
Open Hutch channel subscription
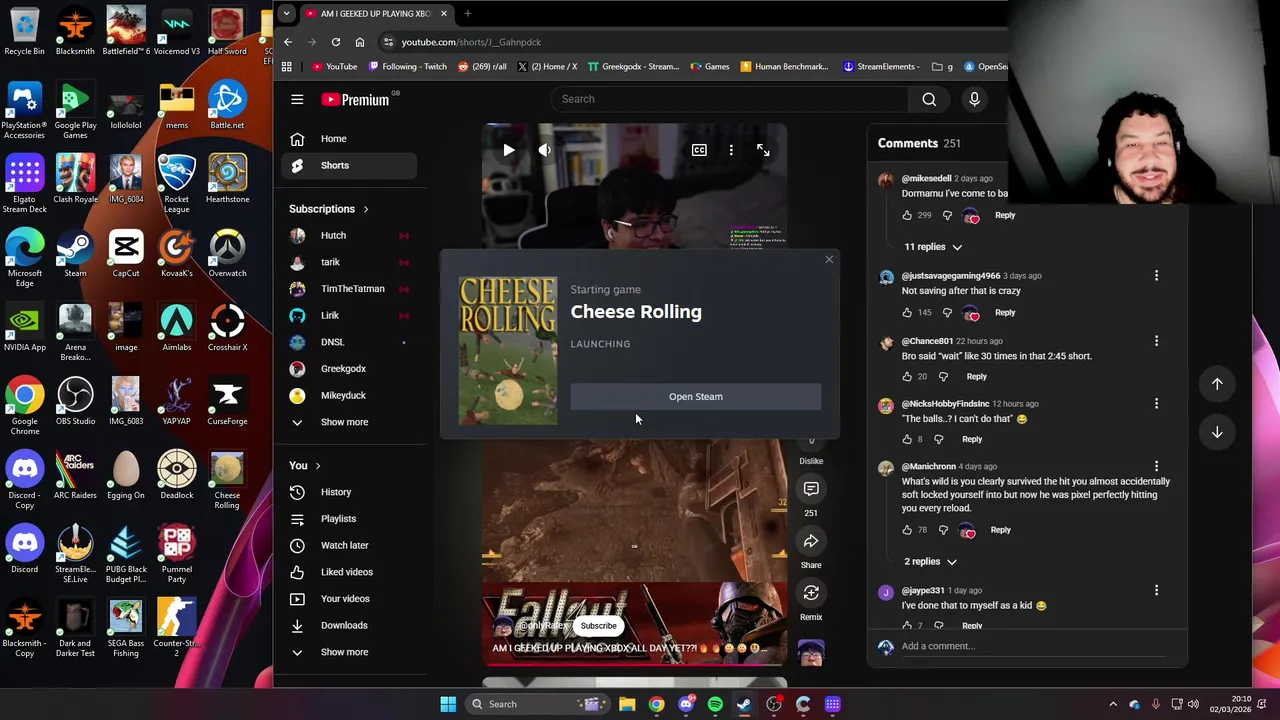[x=349, y=236]
